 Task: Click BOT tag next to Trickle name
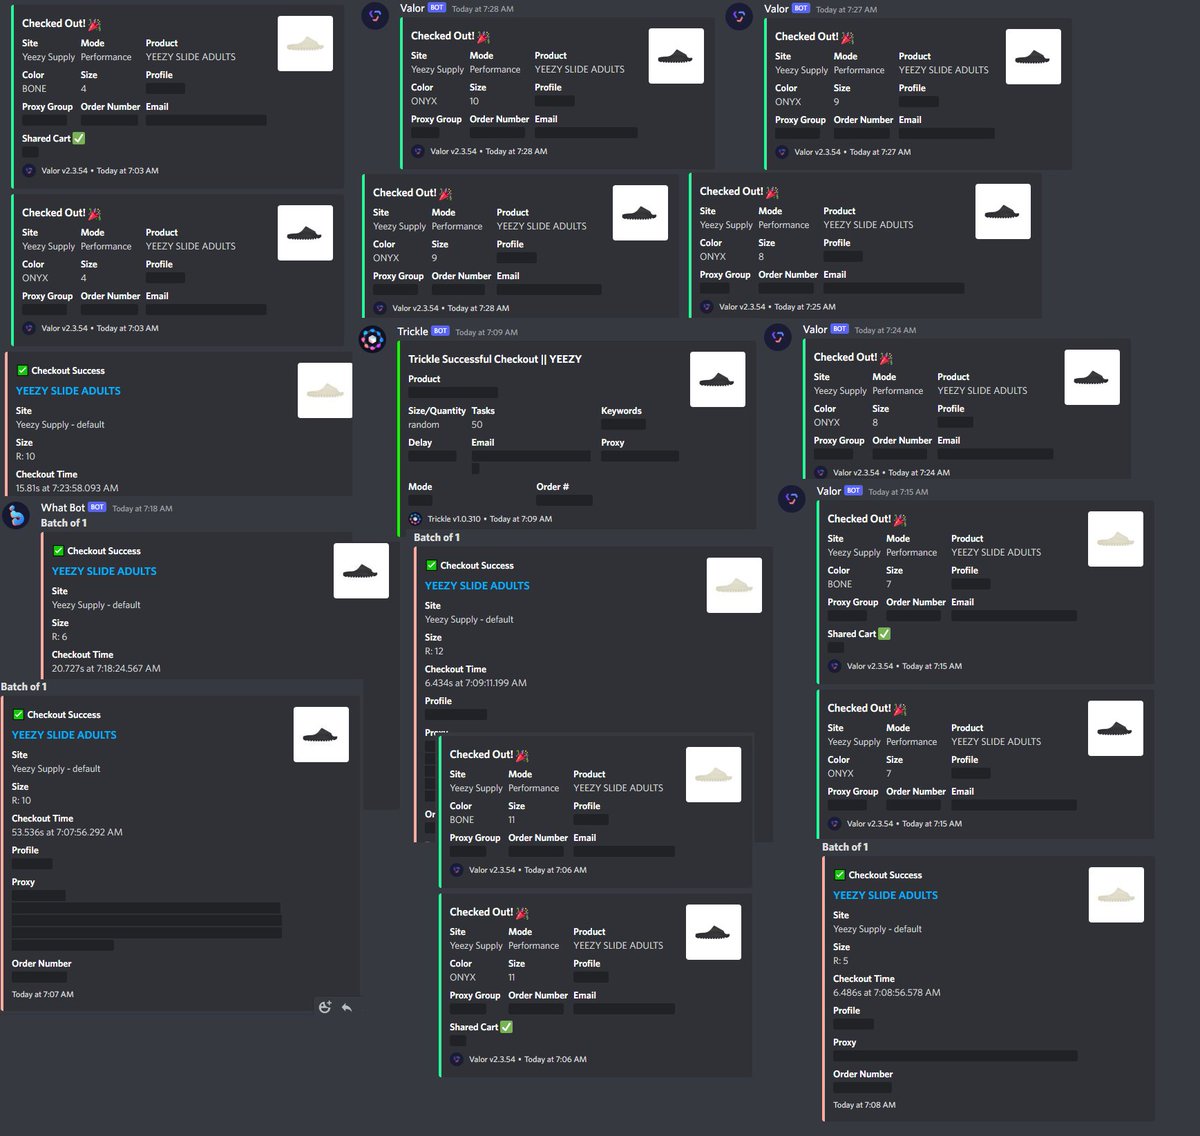pos(441,331)
